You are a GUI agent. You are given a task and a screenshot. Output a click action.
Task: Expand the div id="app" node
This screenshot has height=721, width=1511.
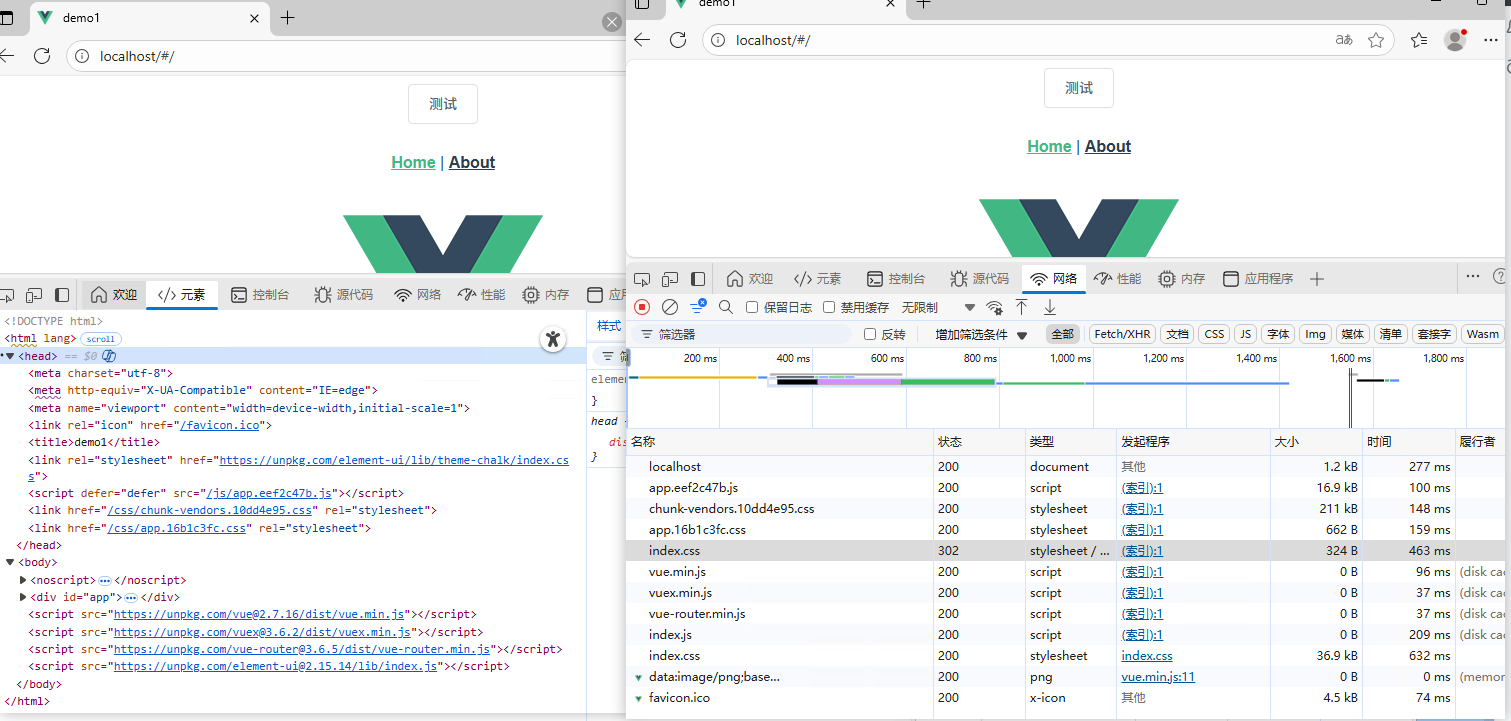[24, 597]
